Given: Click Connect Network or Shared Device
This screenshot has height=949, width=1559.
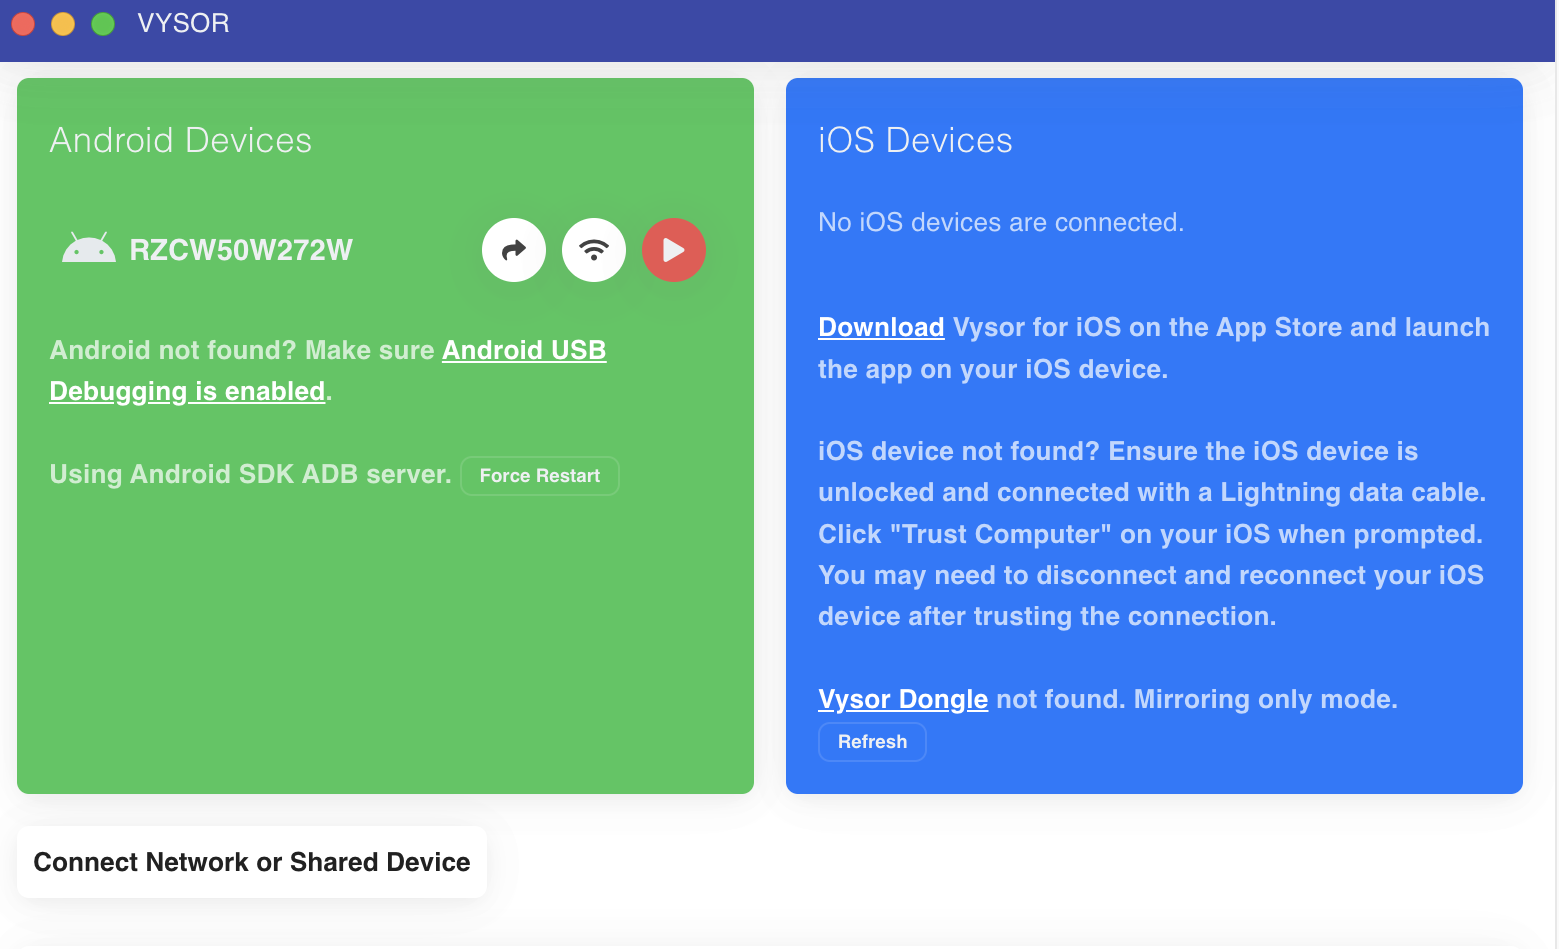Looking at the screenshot, I should (252, 862).
